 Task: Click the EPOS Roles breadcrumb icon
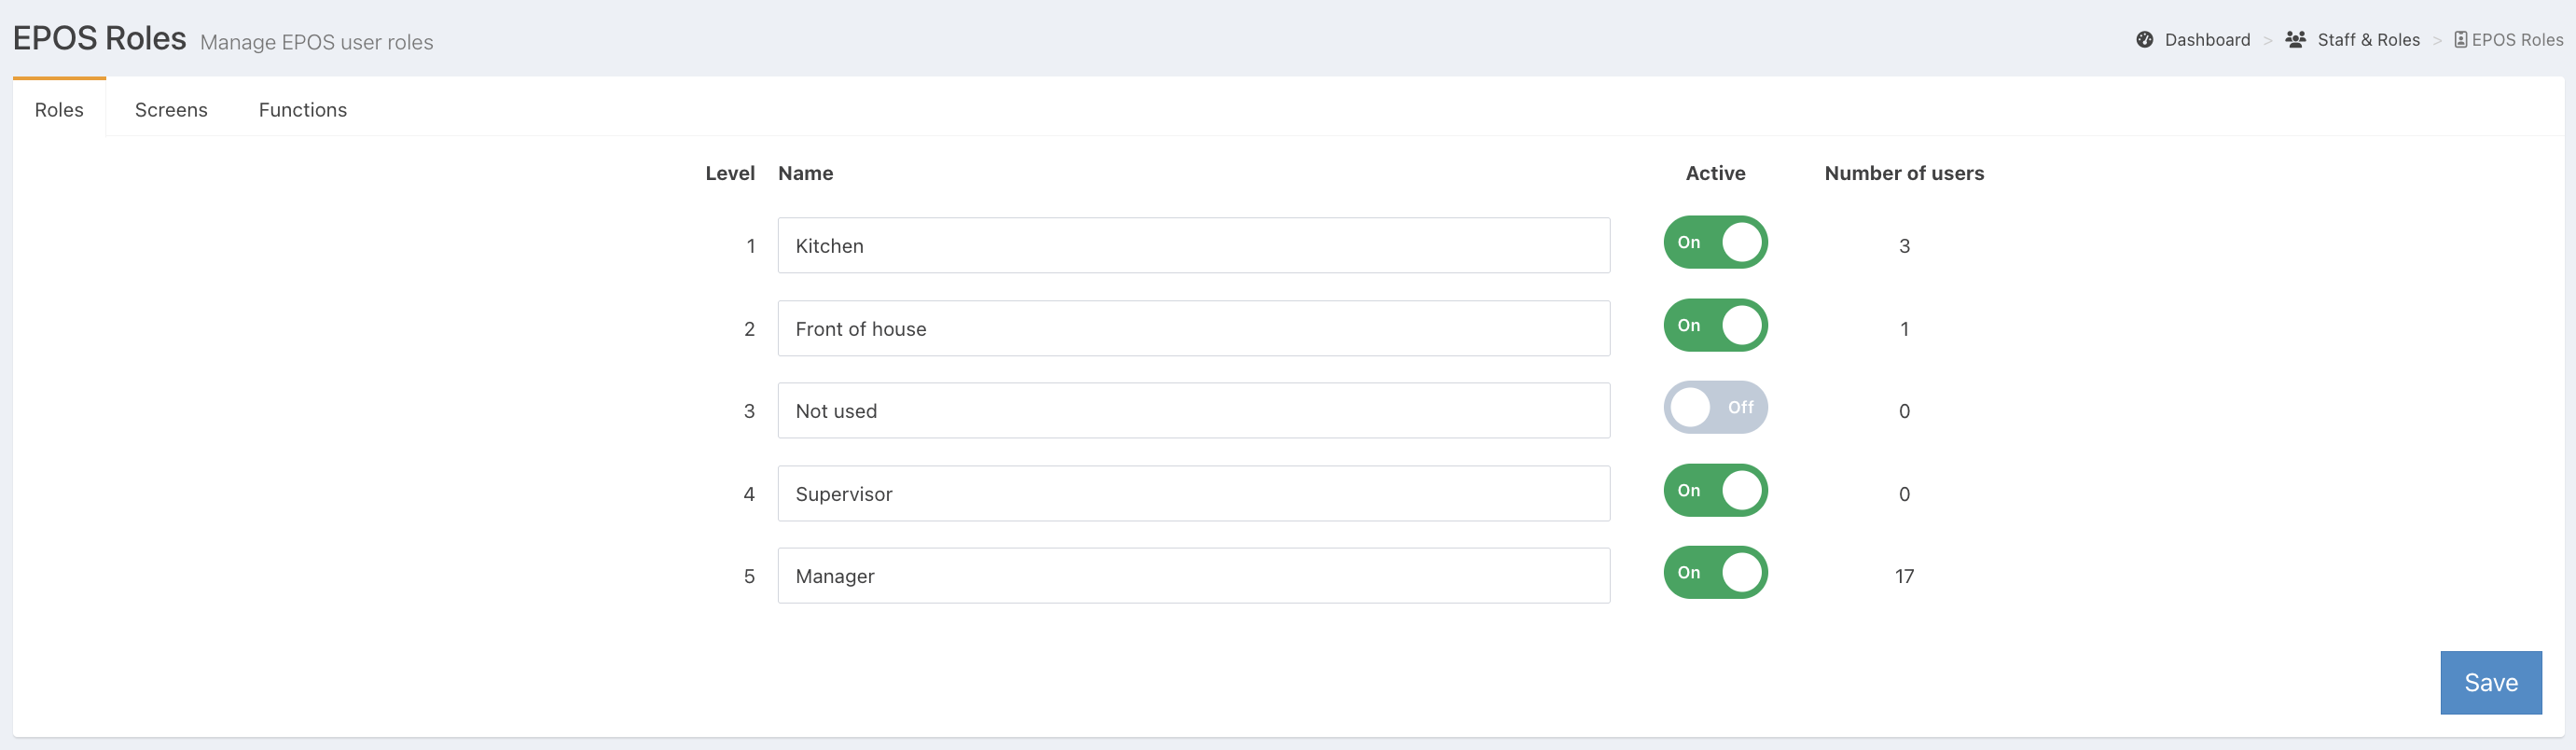[2460, 40]
